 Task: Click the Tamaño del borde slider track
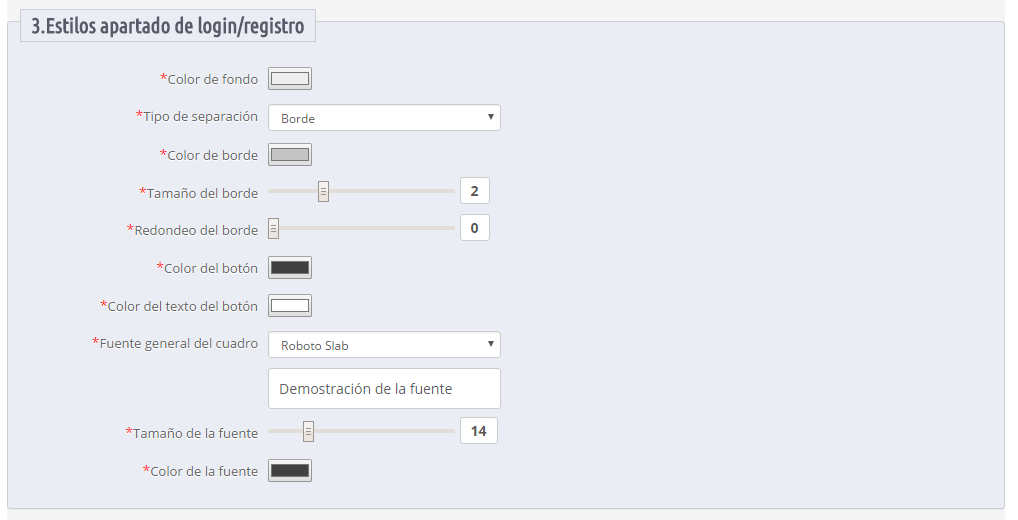click(x=362, y=191)
